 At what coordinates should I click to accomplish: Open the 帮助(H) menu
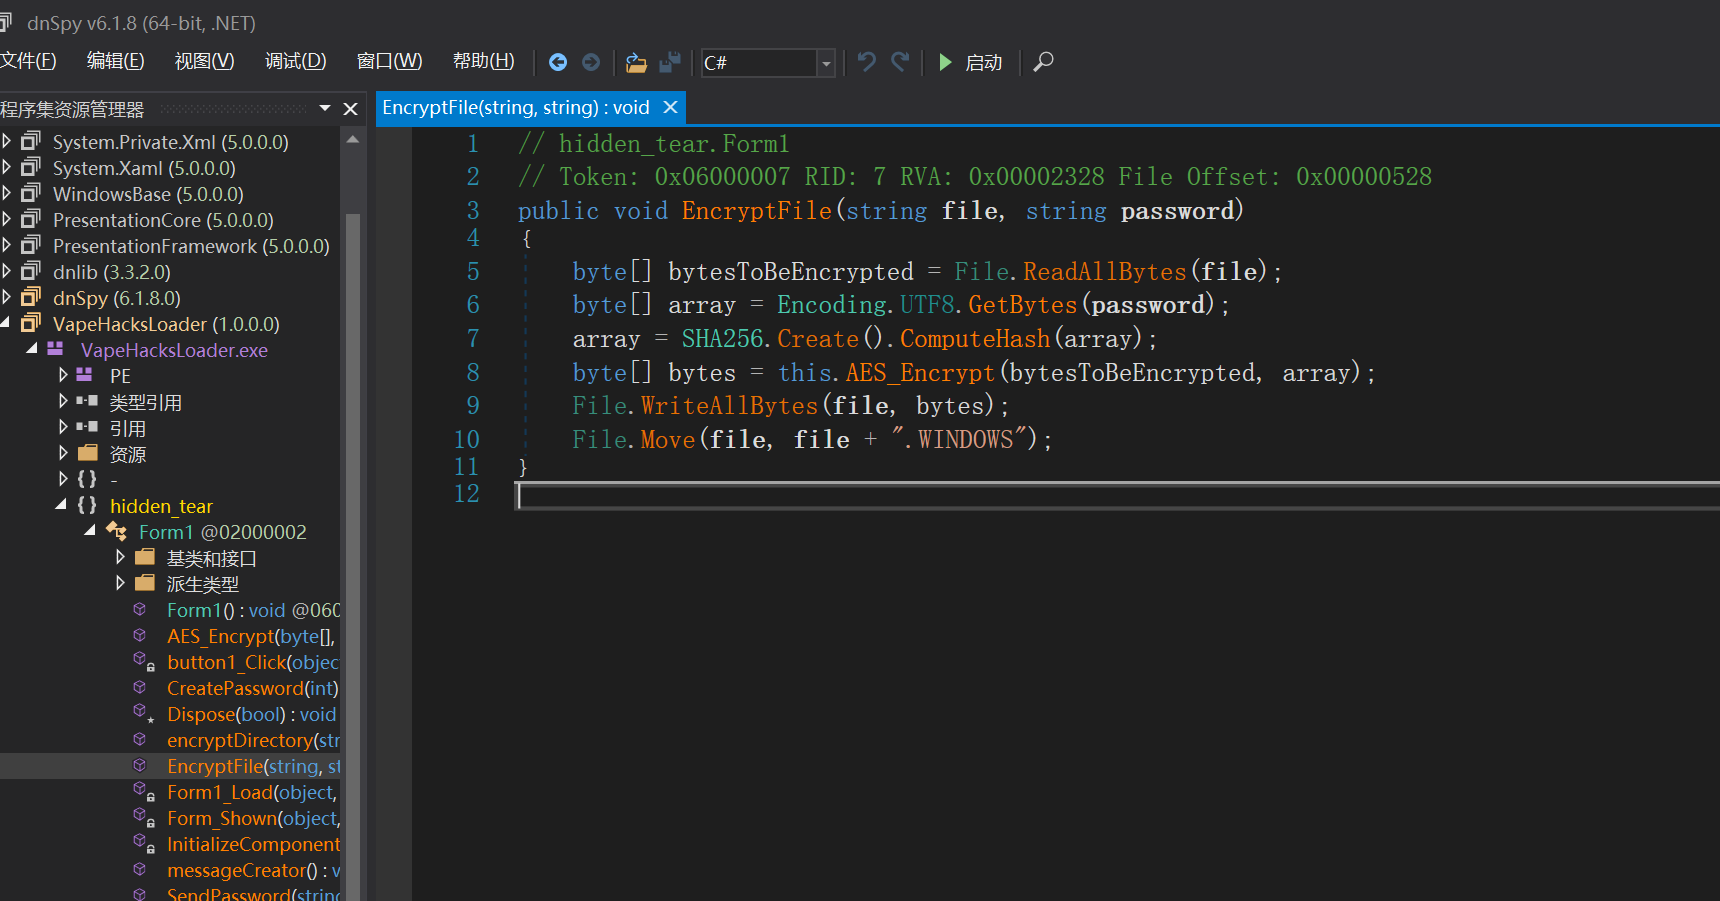click(484, 62)
